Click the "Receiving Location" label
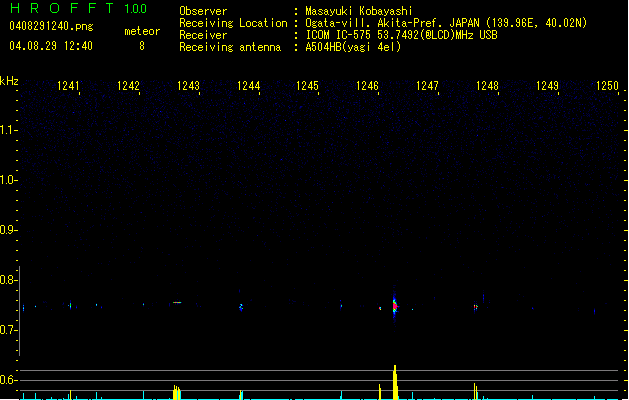The height and width of the screenshot is (400, 629). click(x=233, y=23)
